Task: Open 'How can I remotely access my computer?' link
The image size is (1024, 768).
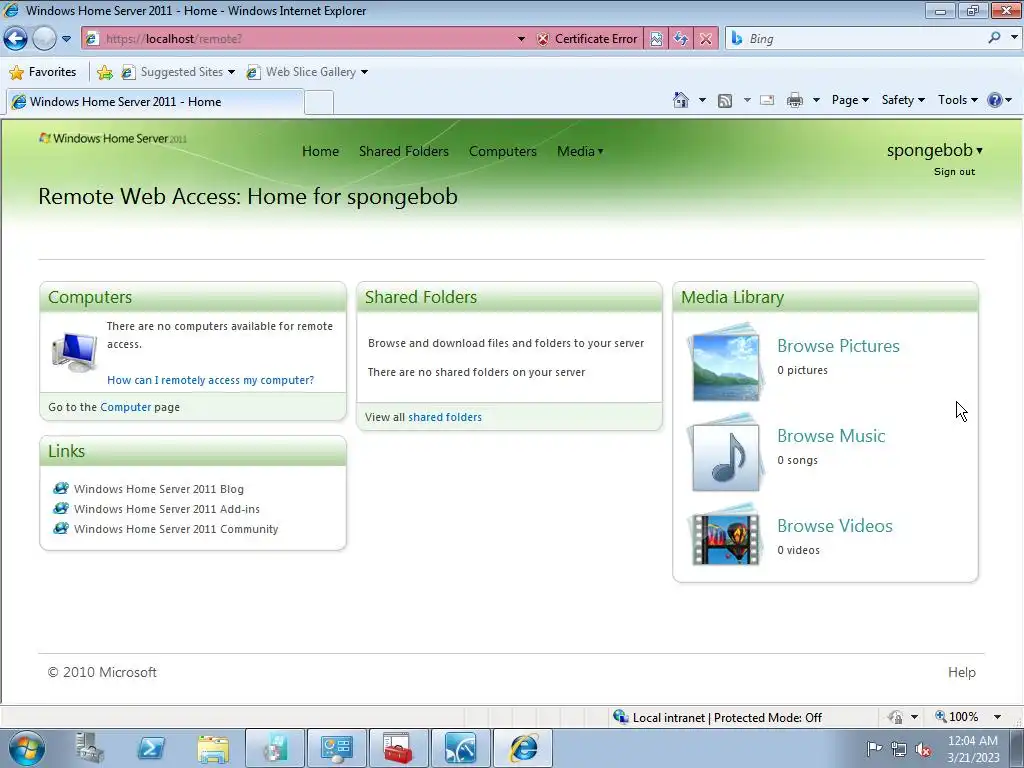Action: pos(210,380)
